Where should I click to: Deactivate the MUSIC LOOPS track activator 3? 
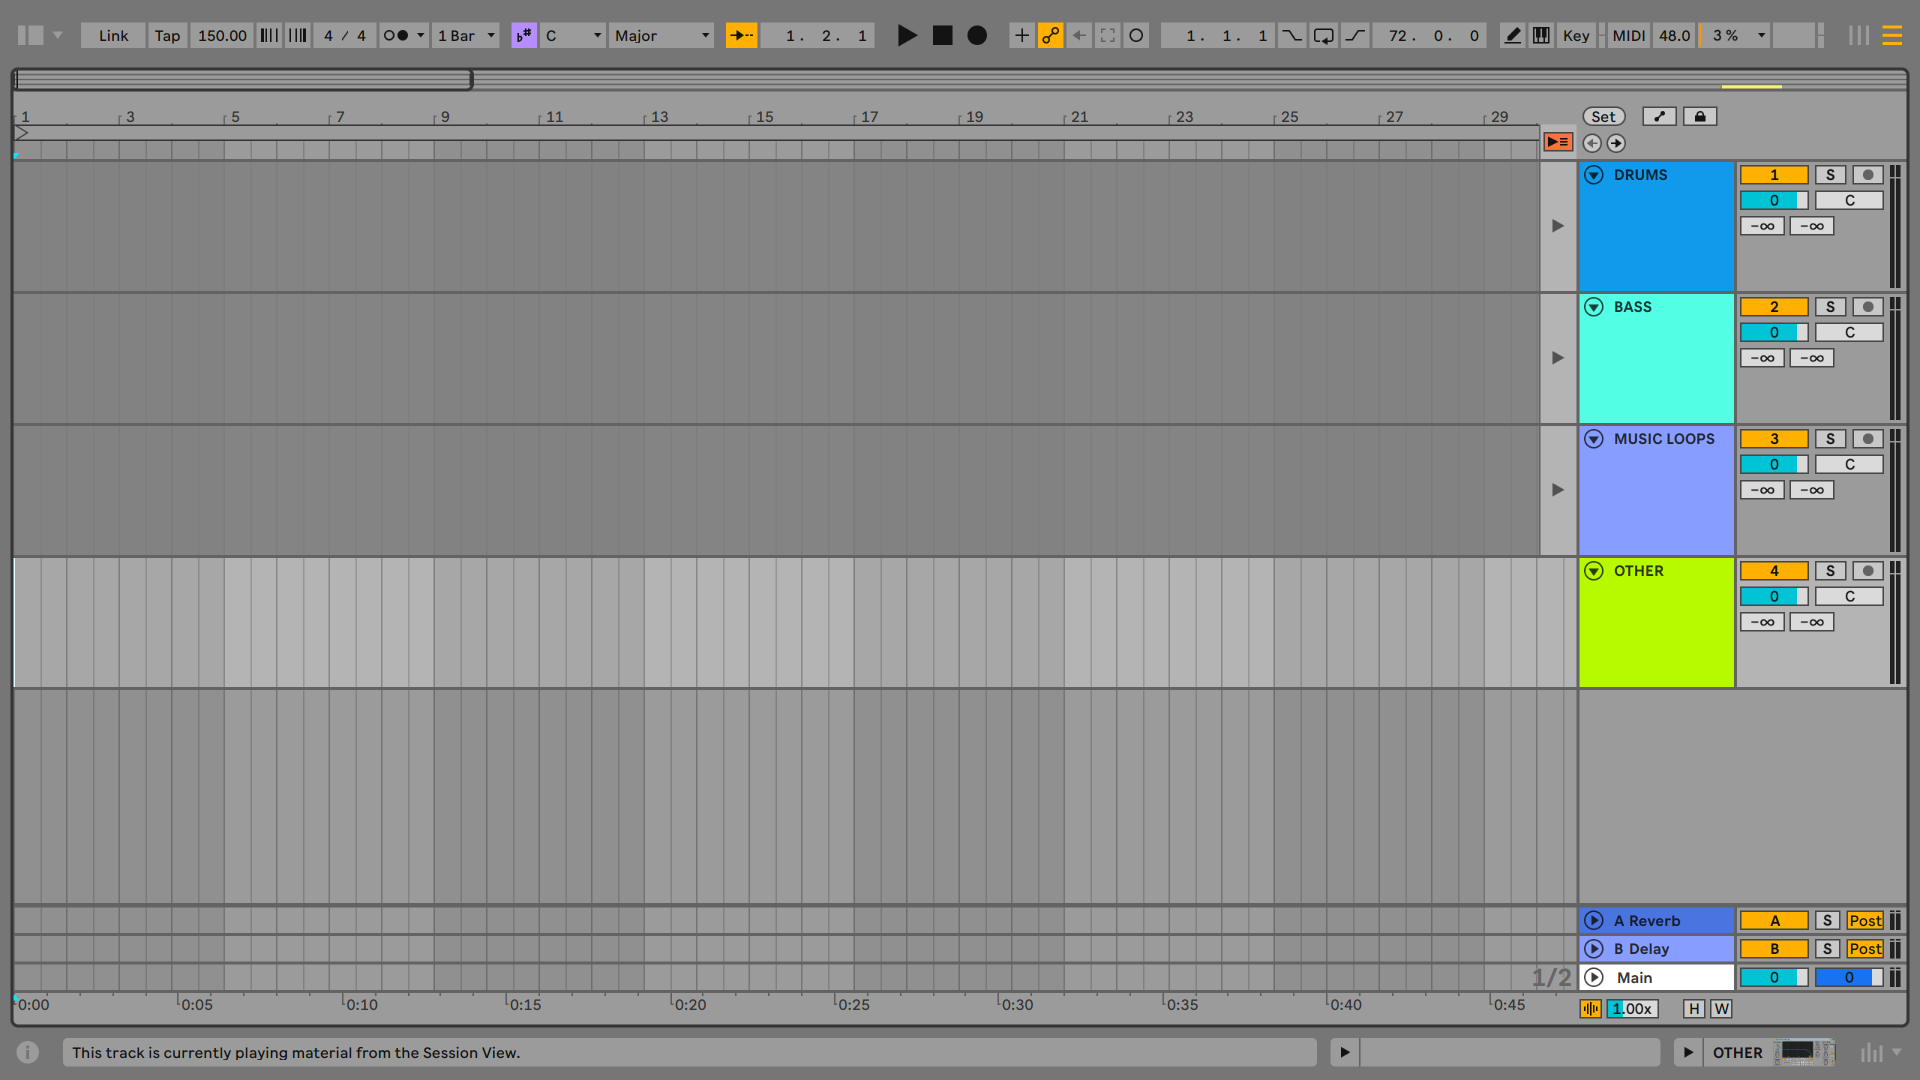[x=1773, y=439]
